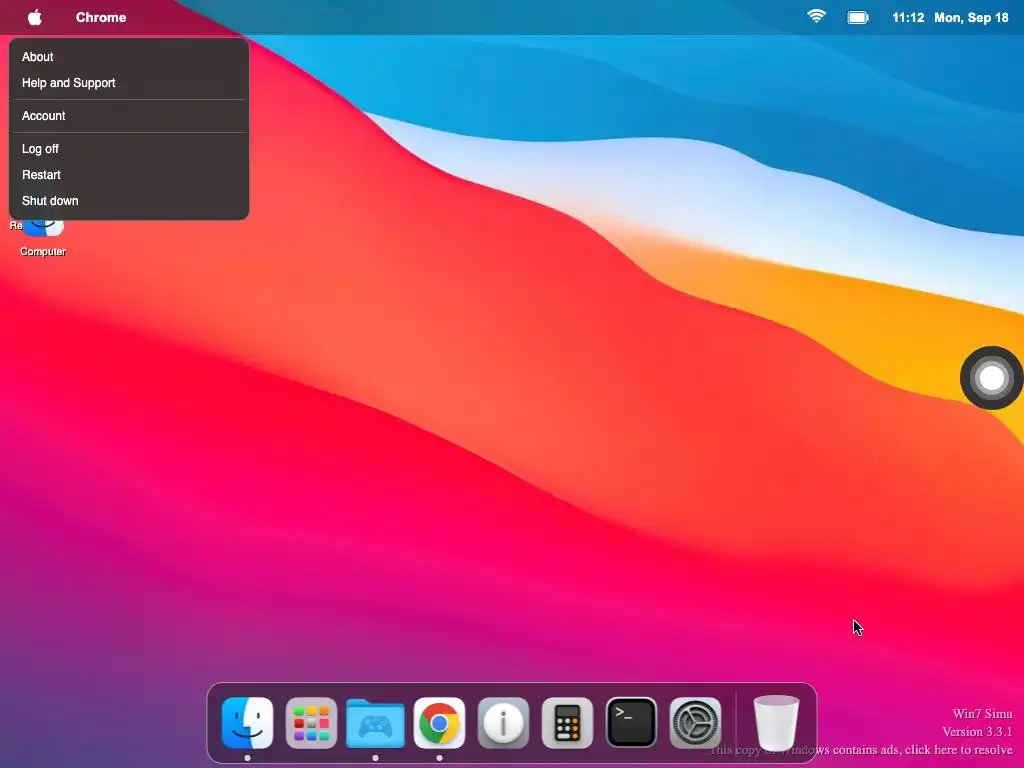Open the Apple logo menu
The height and width of the screenshot is (768, 1024).
coord(35,18)
